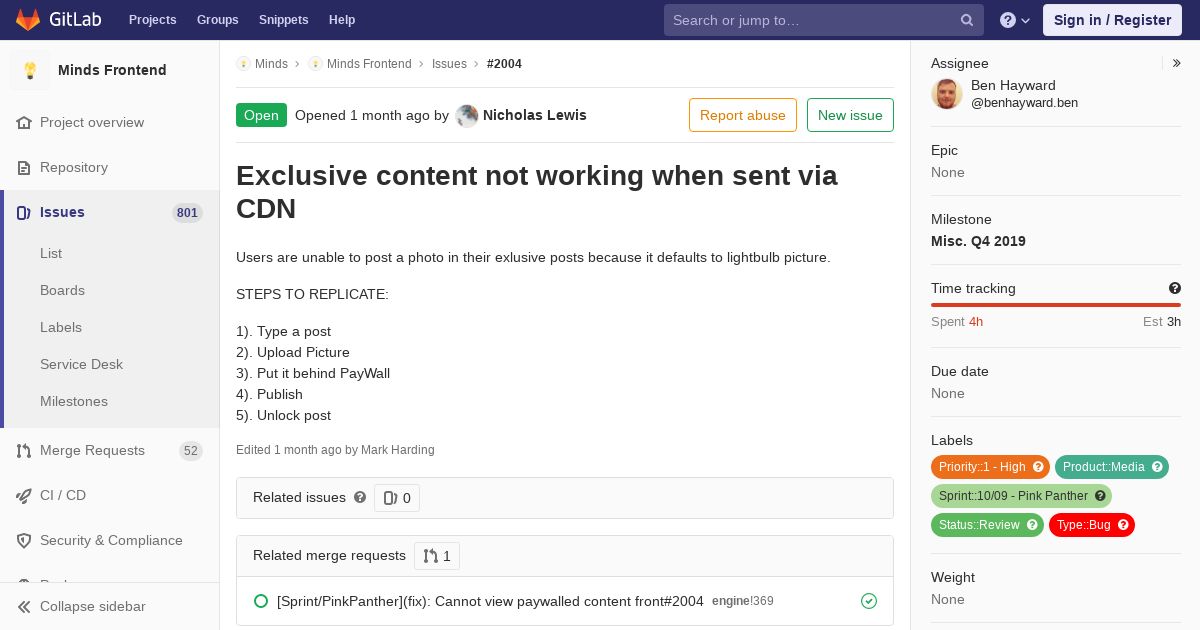
Task: Open Repository in sidebar
Action: coord(74,167)
